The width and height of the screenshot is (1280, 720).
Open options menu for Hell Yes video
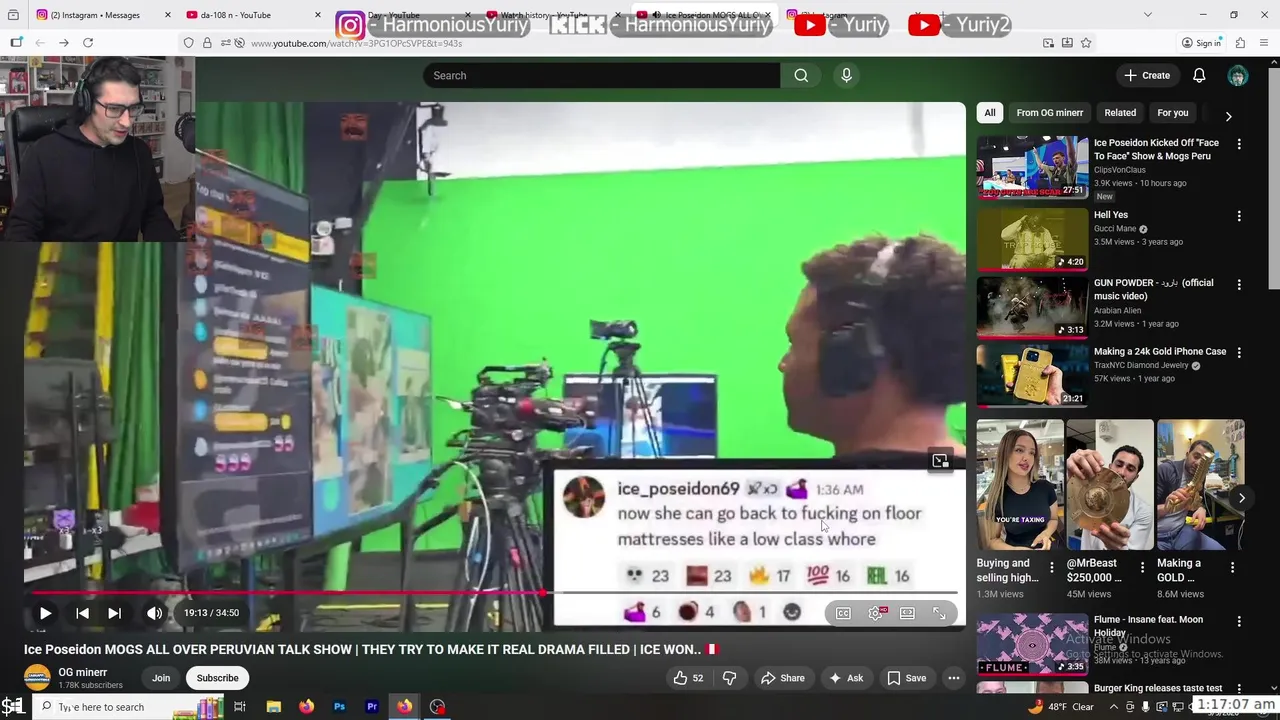coord(1239,216)
